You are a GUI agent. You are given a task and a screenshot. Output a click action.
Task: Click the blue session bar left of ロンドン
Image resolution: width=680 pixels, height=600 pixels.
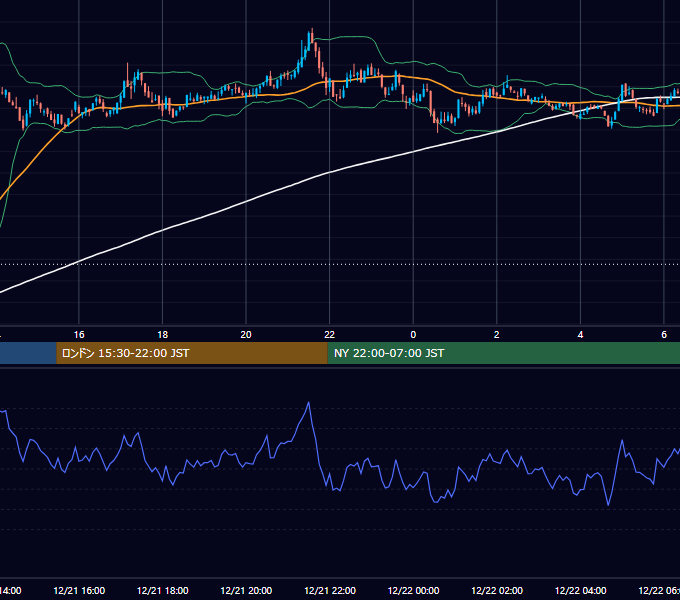coord(28,353)
